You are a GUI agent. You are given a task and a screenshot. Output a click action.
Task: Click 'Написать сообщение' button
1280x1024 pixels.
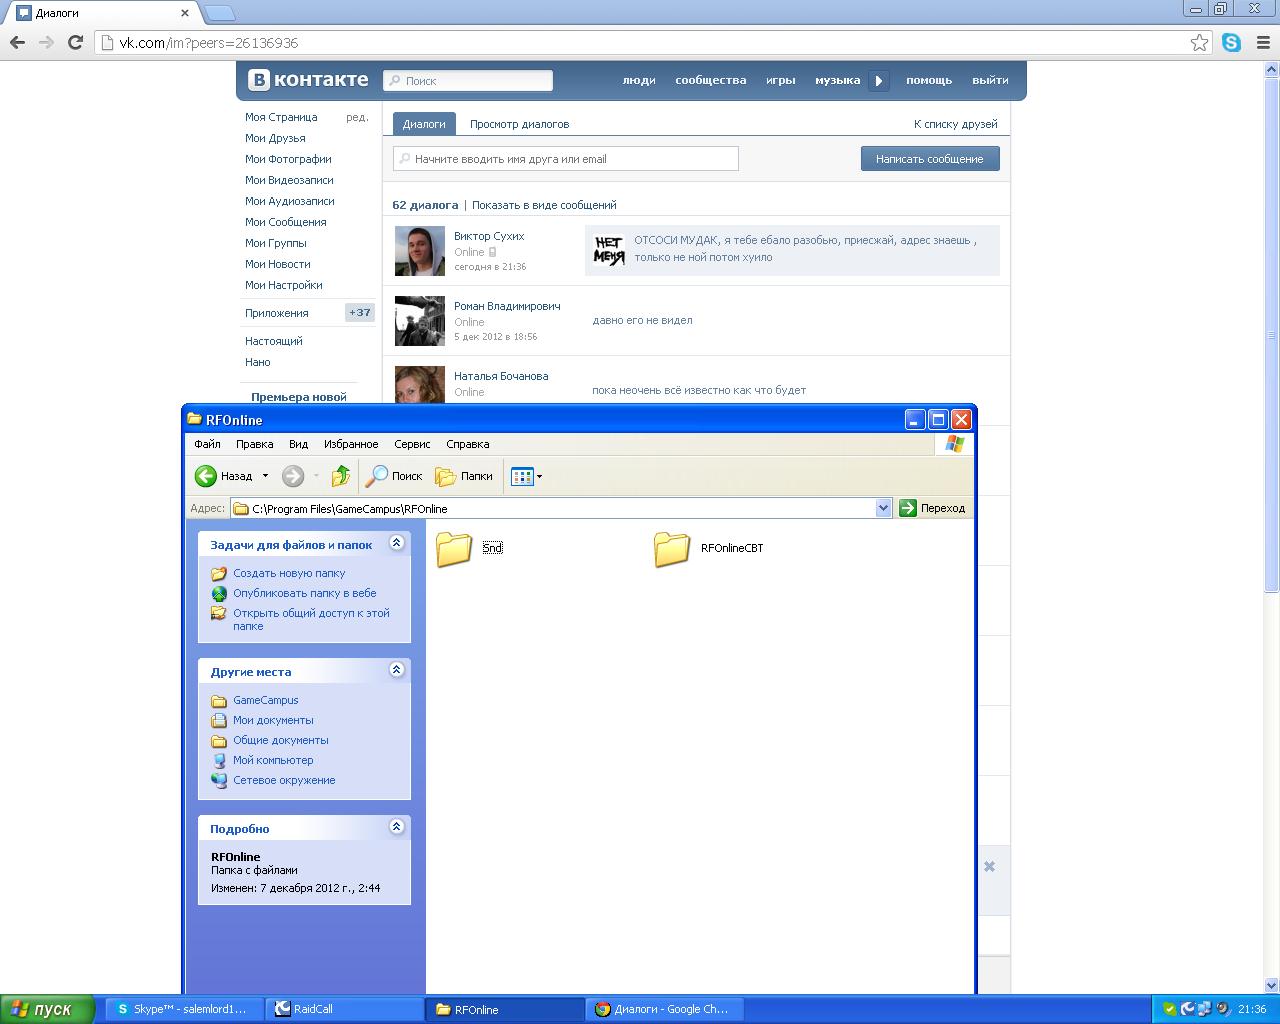[x=930, y=158]
